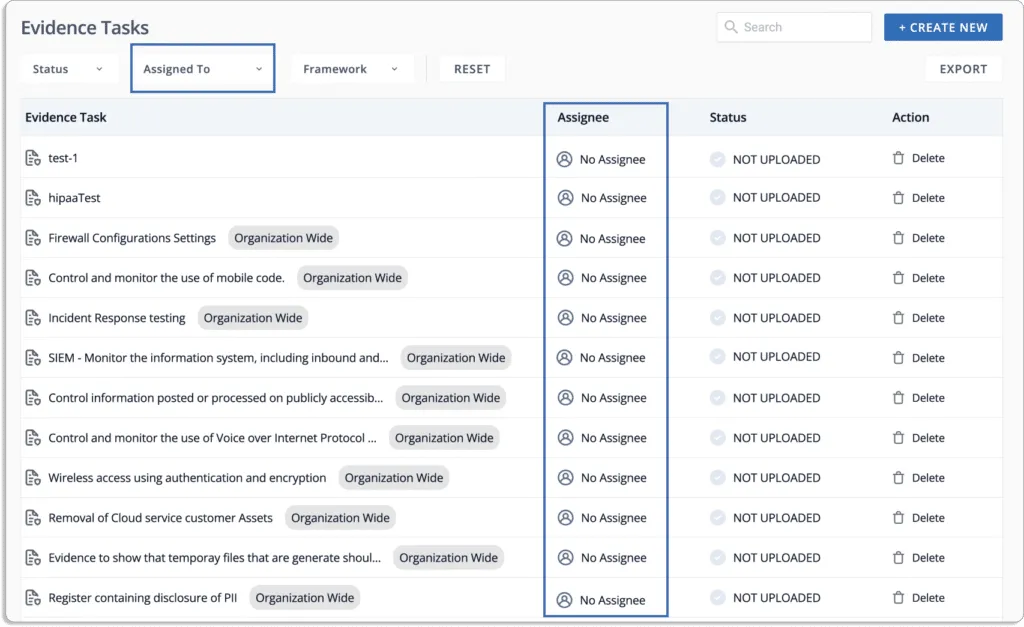This screenshot has width=1024, height=627.
Task: Click trash icon in Firewall Configurations Settings row
Action: pyautogui.click(x=899, y=238)
